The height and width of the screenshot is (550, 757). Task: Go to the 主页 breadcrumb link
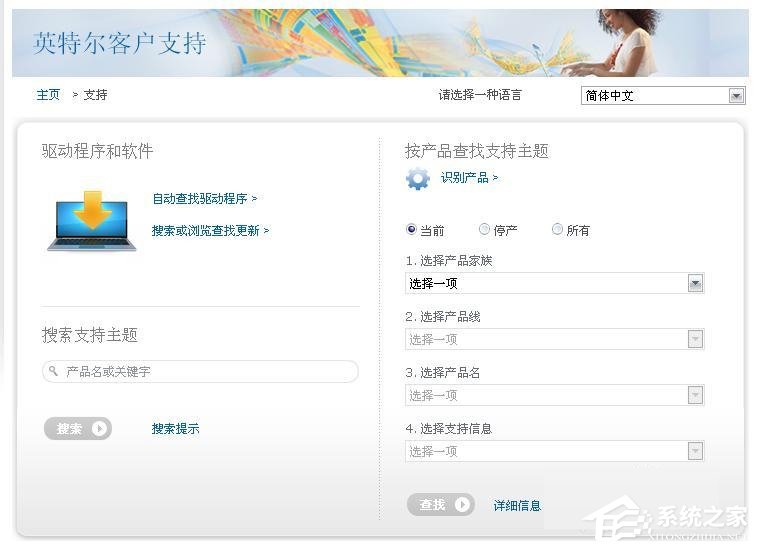click(x=48, y=95)
